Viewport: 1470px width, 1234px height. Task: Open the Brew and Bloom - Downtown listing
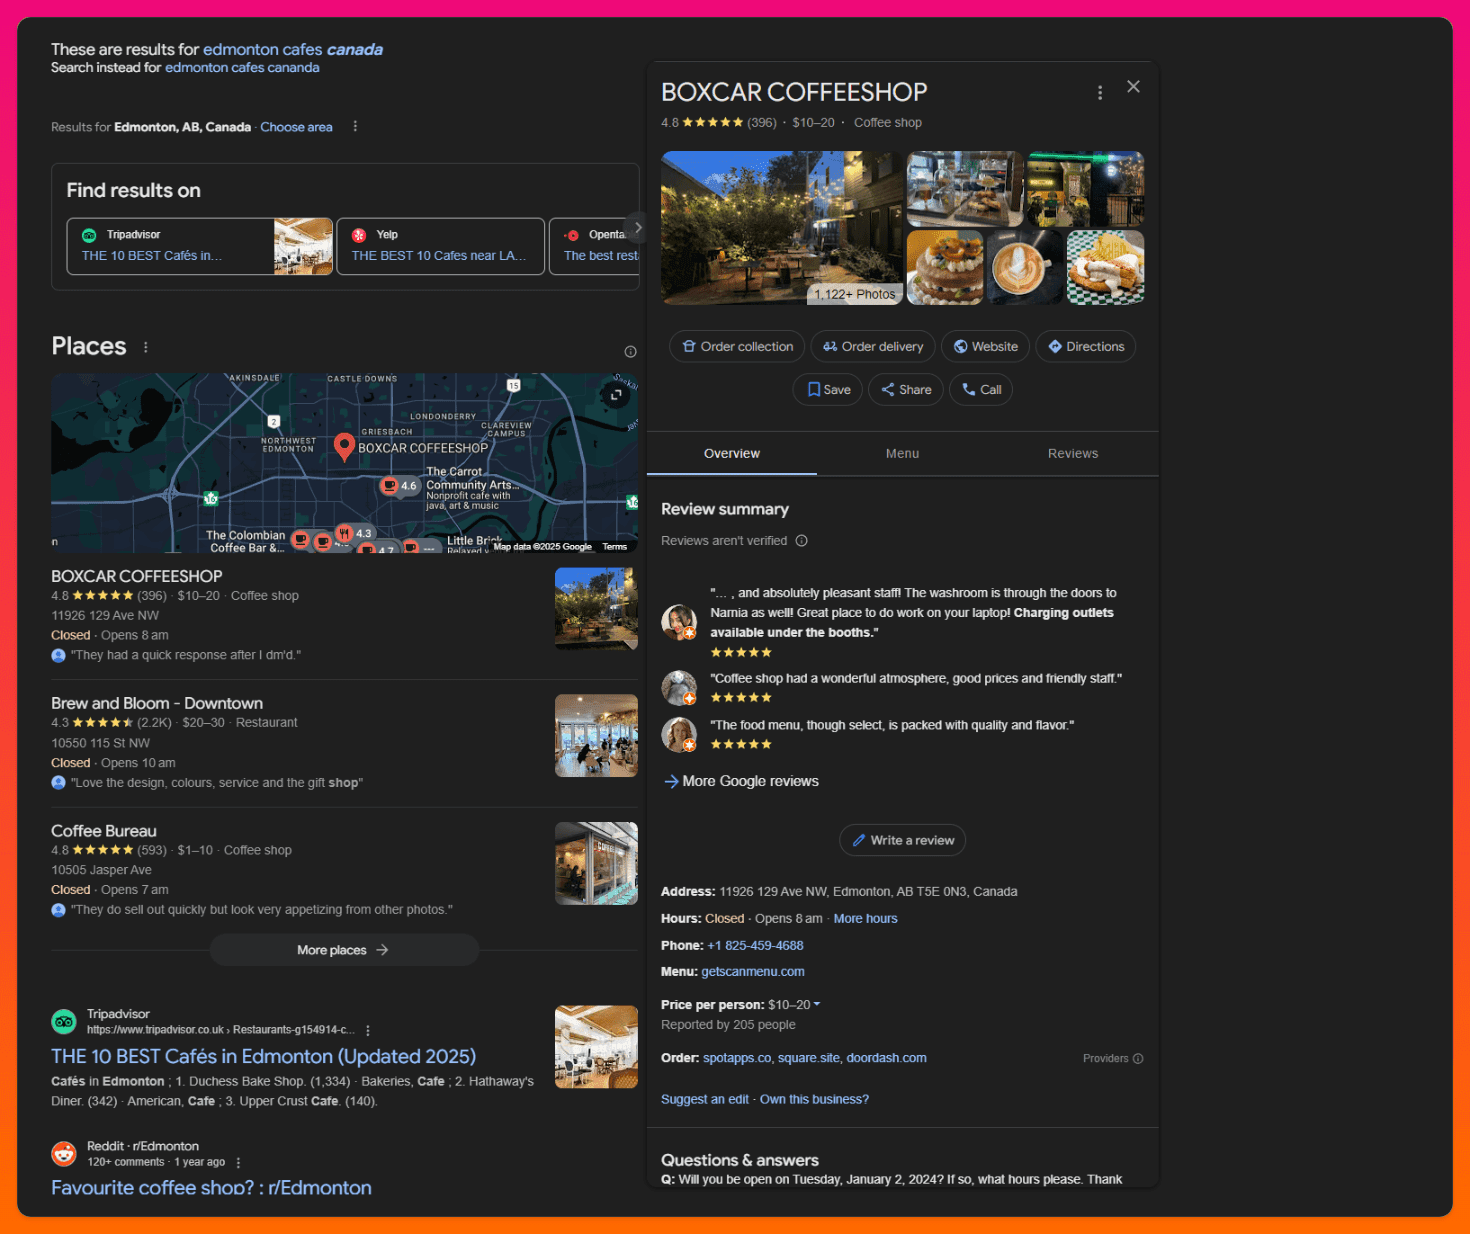(x=157, y=704)
